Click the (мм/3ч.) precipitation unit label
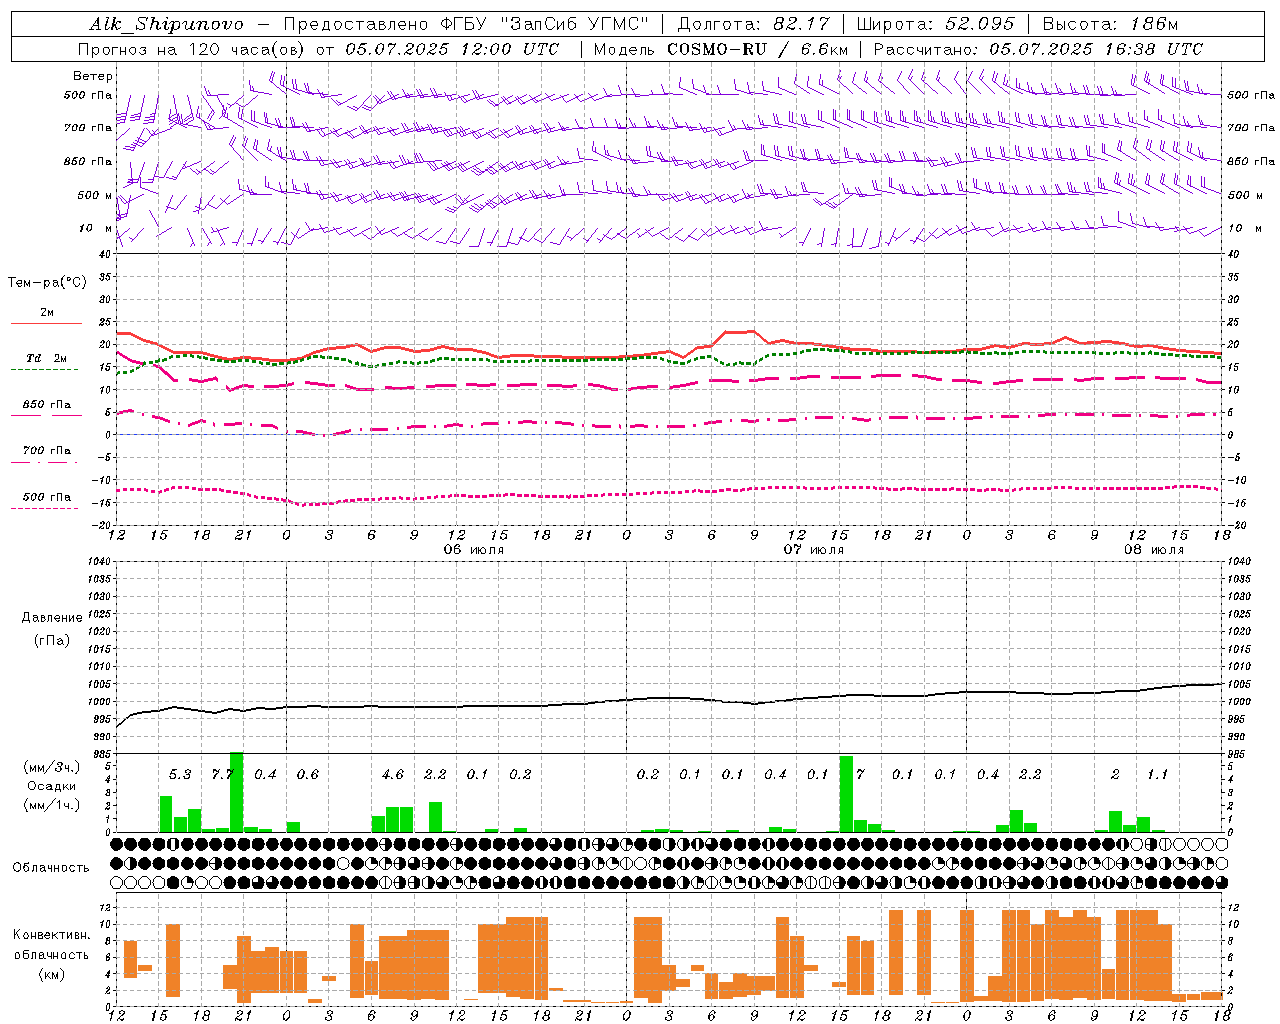Screen dimensions: 1280x1024 pos(52,768)
